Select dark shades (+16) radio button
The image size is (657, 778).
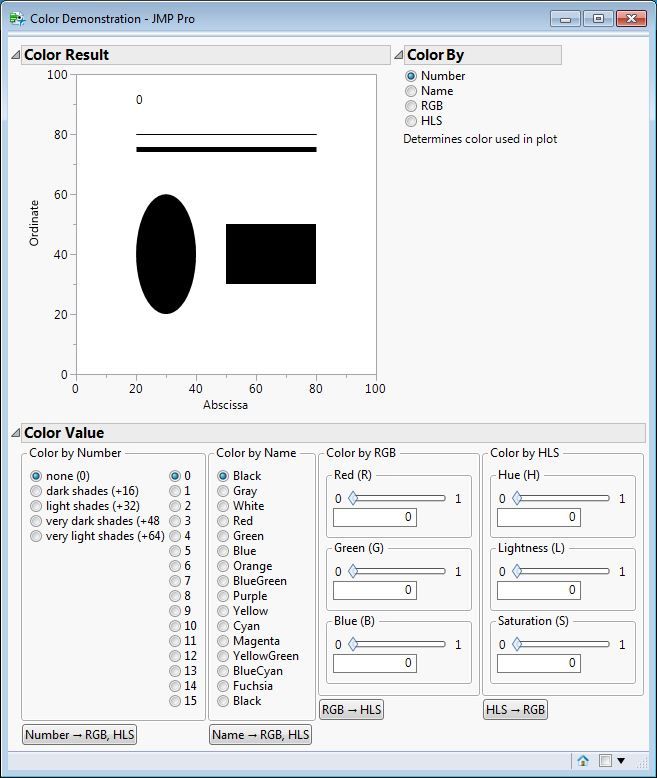tap(84, 491)
